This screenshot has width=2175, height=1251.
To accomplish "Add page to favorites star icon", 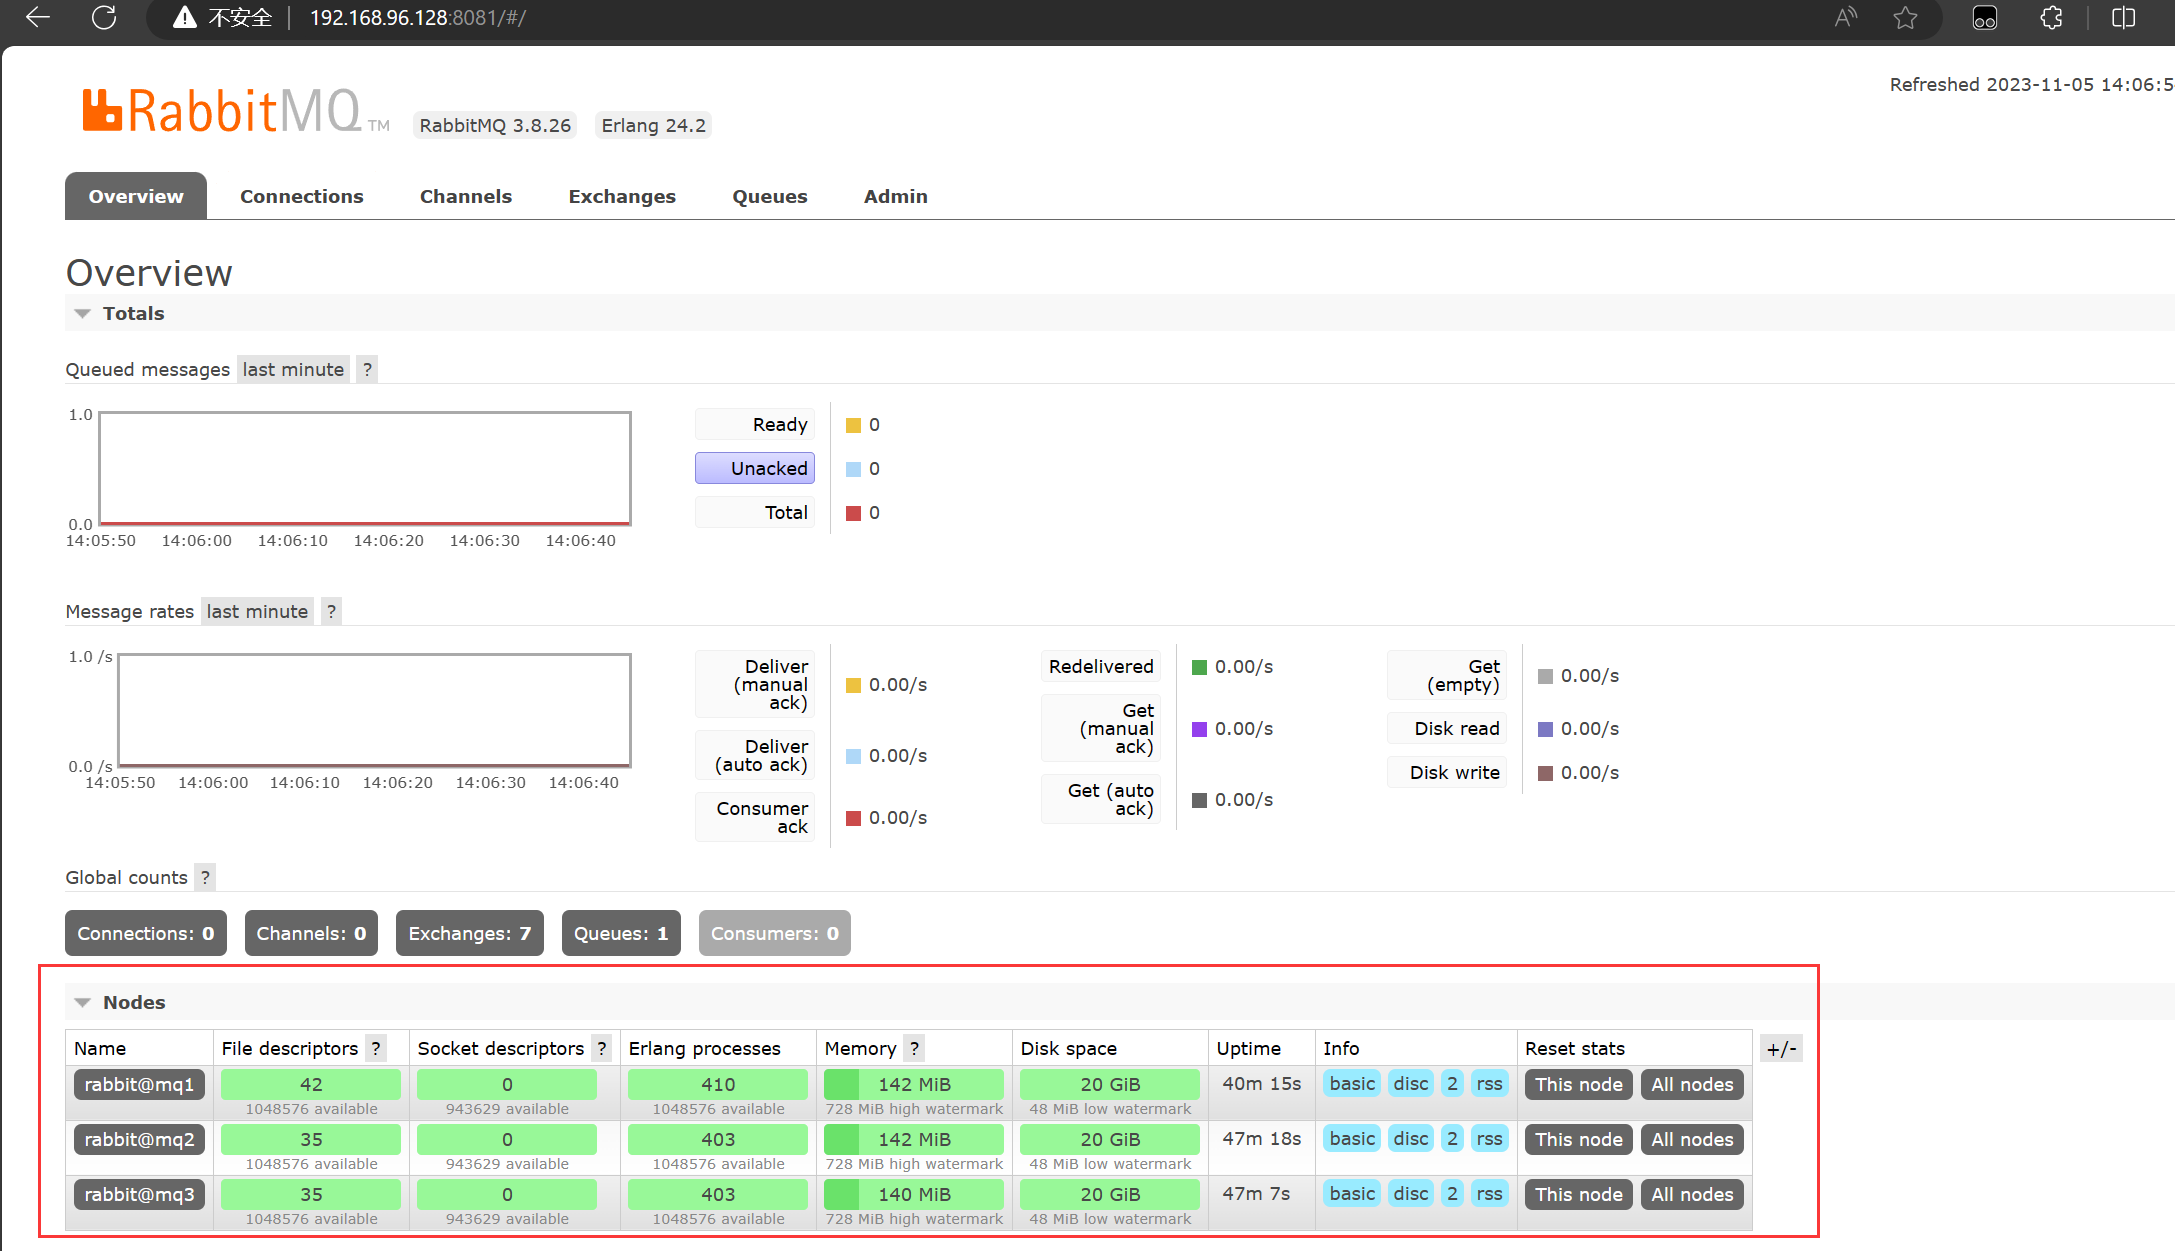I will pyautogui.click(x=1906, y=17).
